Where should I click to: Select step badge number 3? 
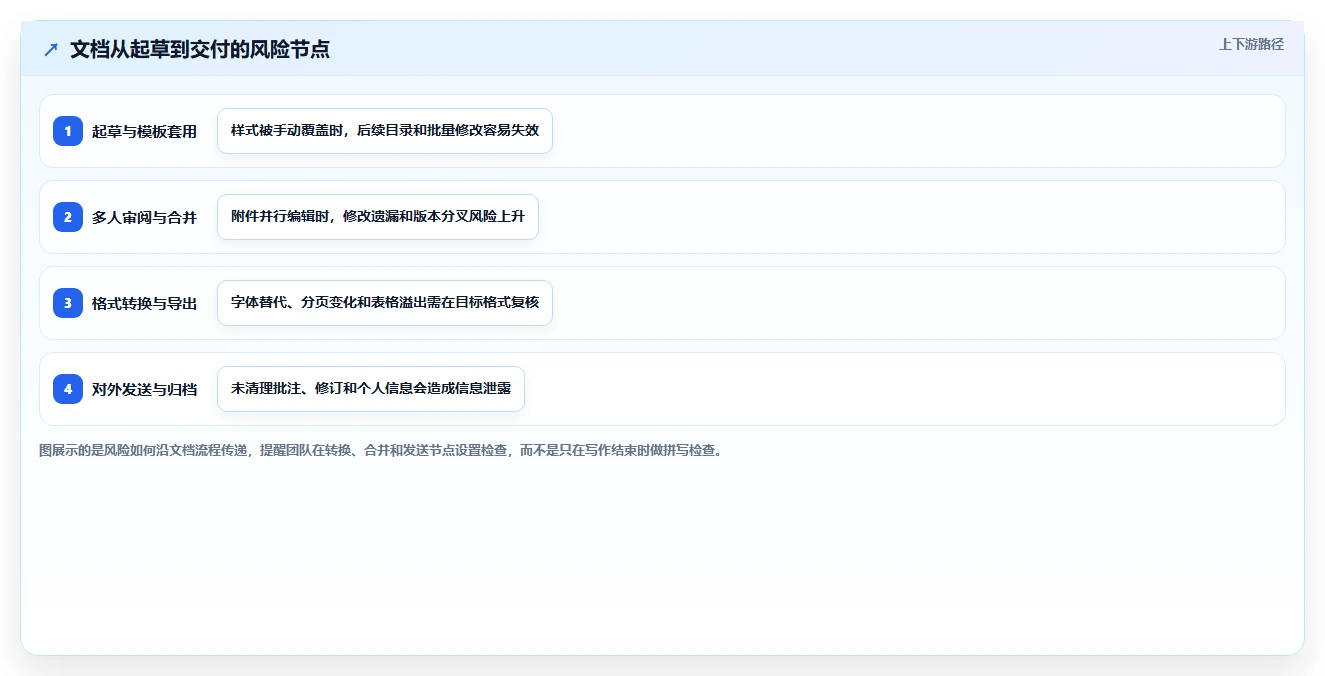pos(68,303)
